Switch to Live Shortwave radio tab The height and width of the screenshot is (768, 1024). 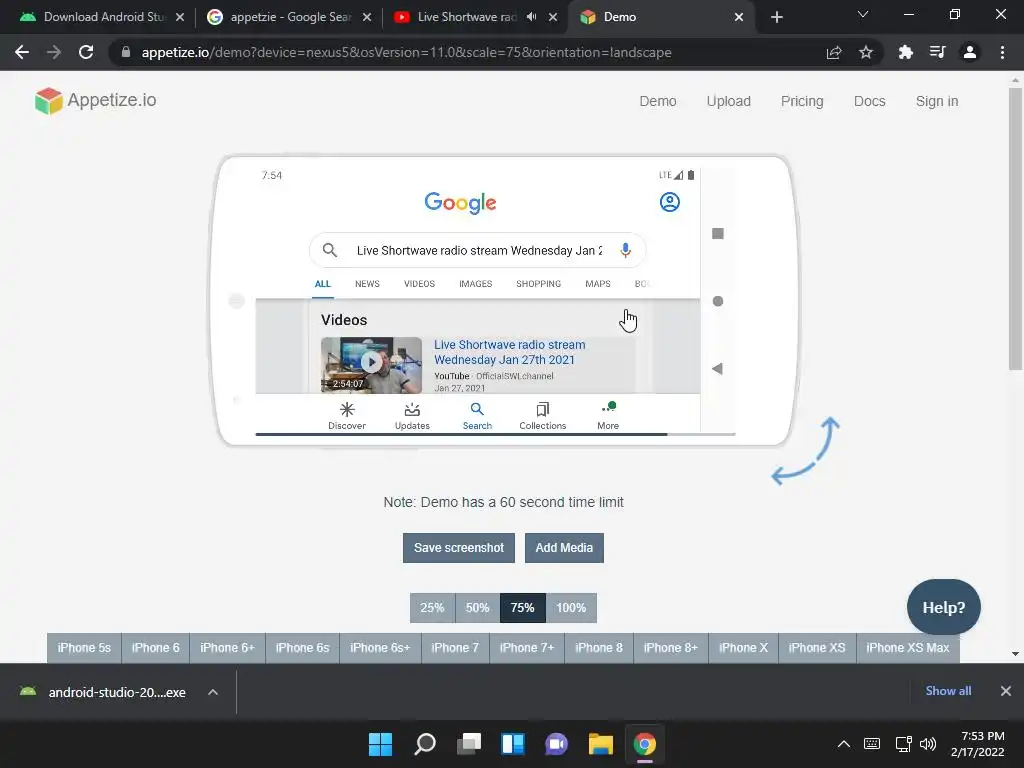point(475,17)
